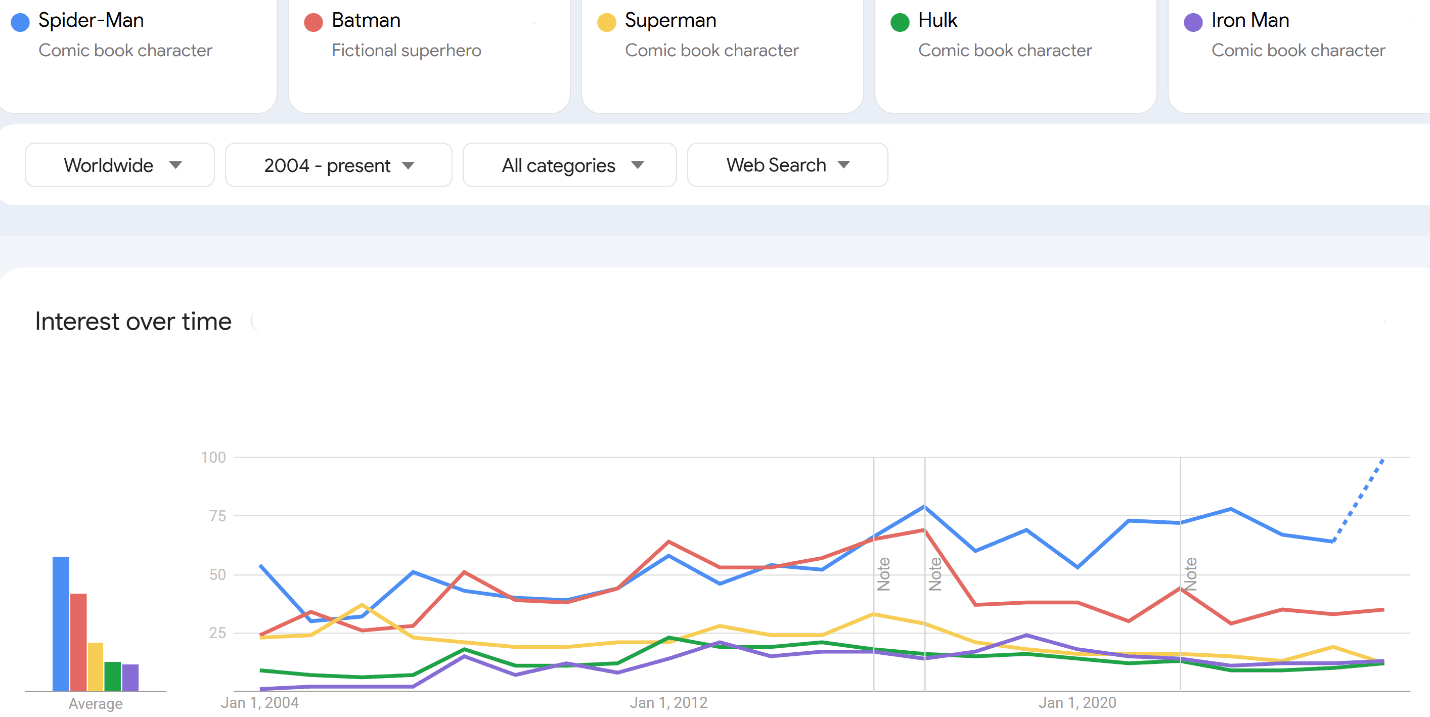Select the Iron Man search term card

point(1299,55)
